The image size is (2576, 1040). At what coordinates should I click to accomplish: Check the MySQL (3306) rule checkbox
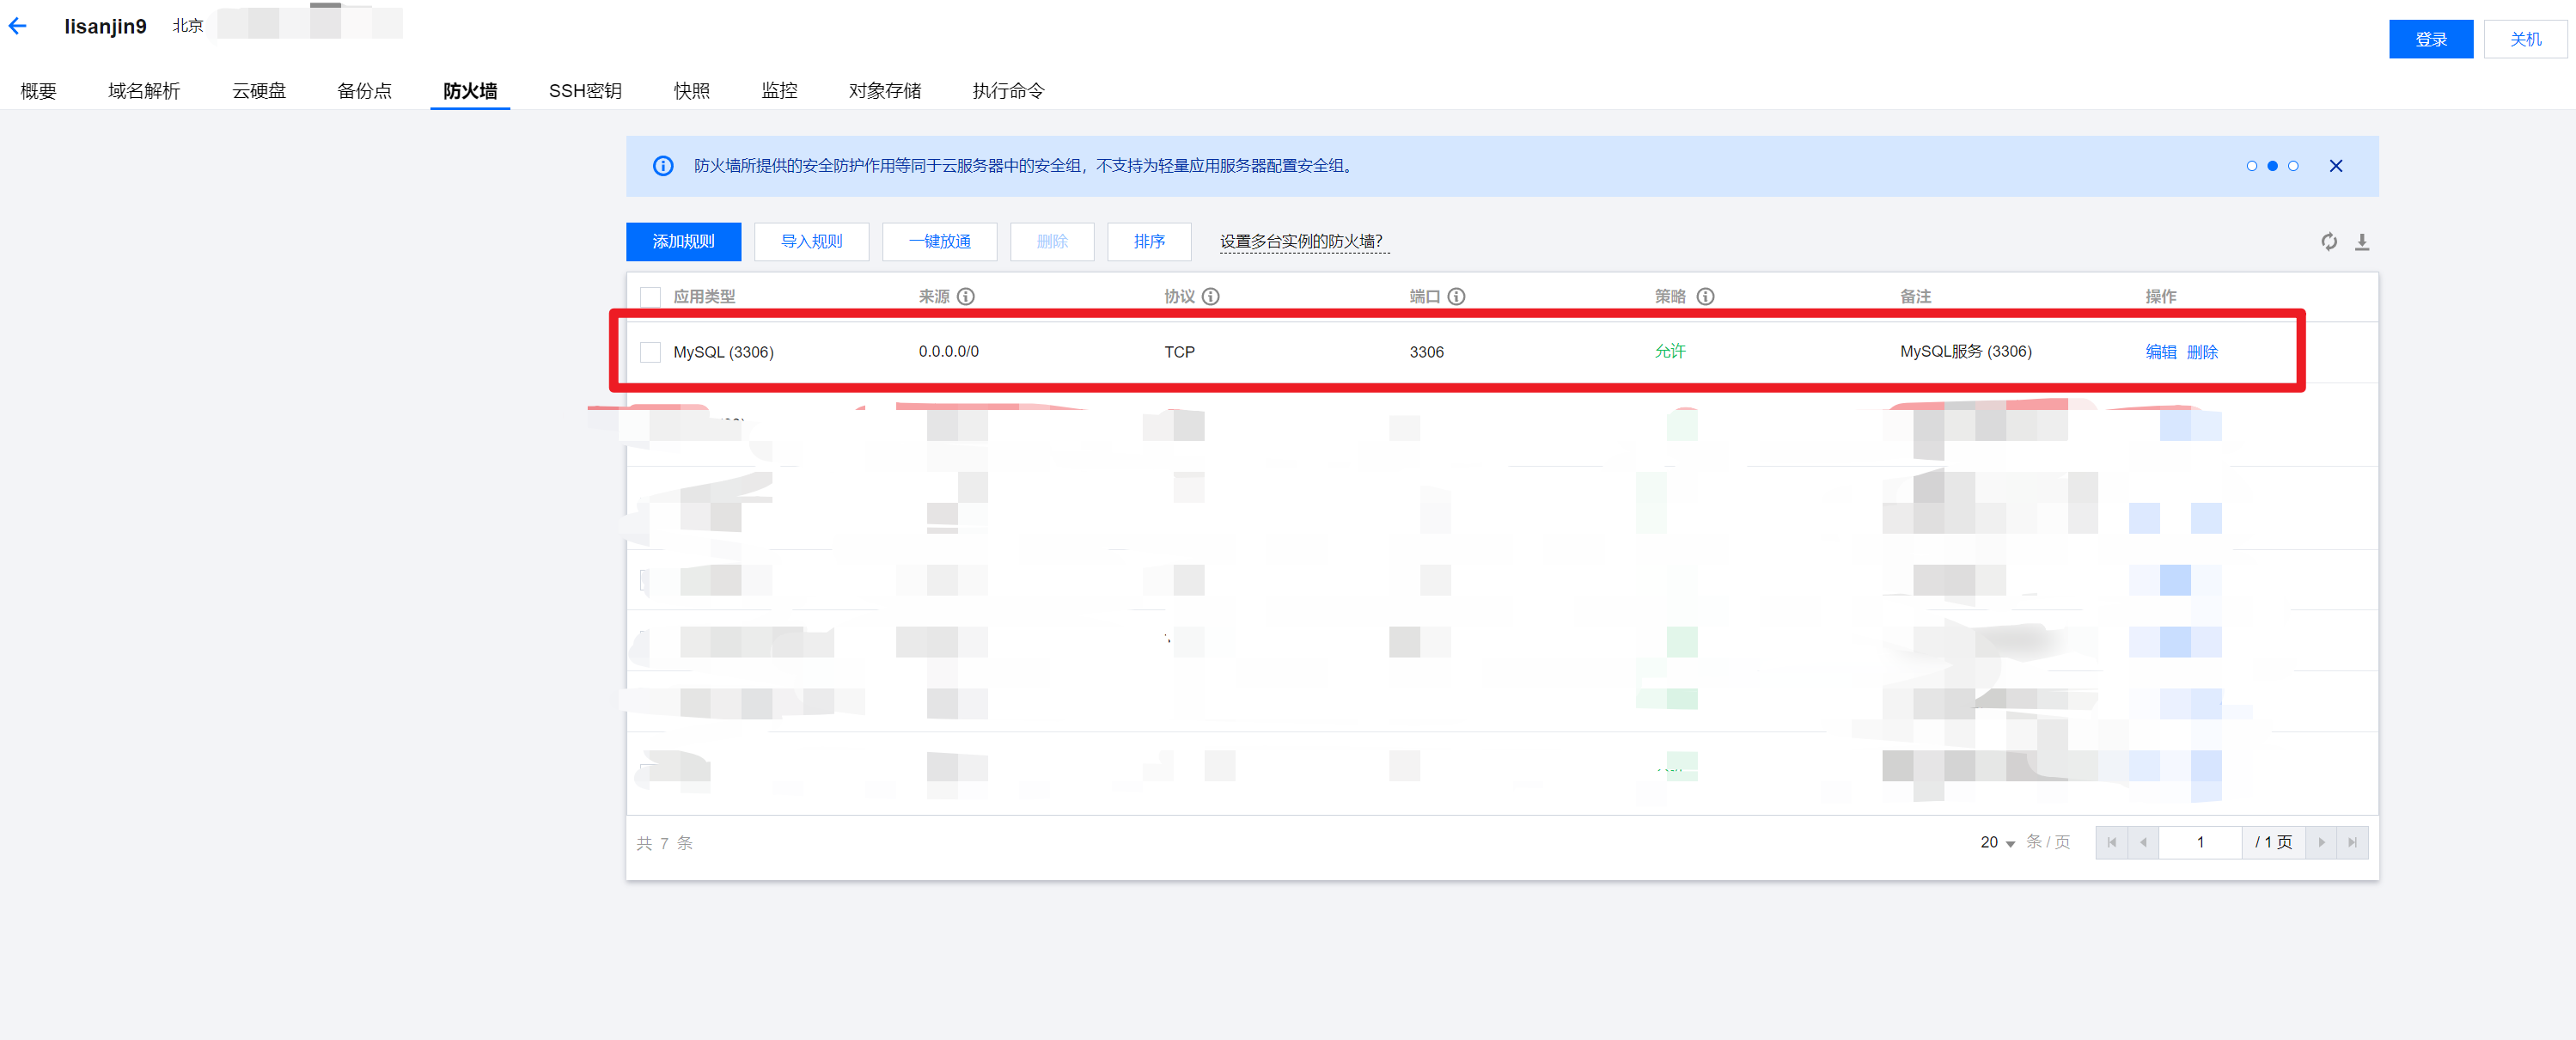pos(650,352)
